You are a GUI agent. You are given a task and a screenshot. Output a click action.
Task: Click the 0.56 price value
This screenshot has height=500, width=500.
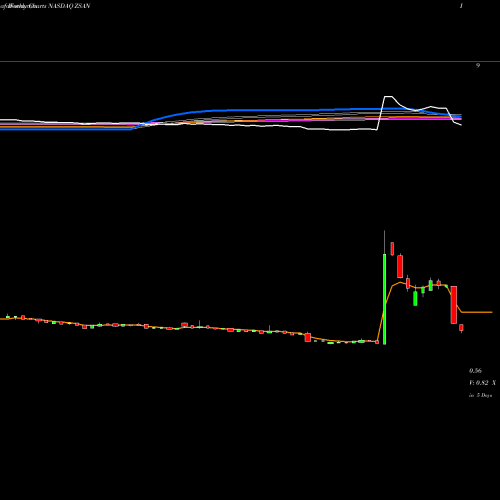point(475,371)
